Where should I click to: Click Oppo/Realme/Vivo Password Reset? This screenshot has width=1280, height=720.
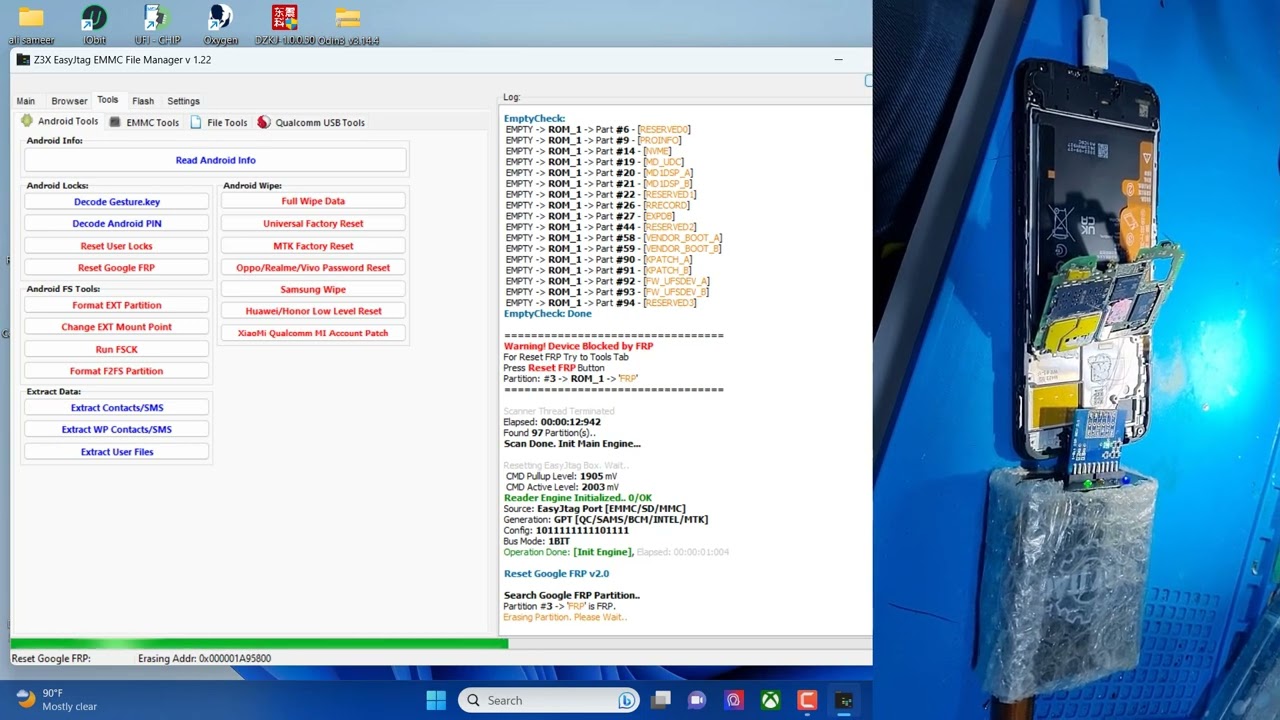pos(313,268)
